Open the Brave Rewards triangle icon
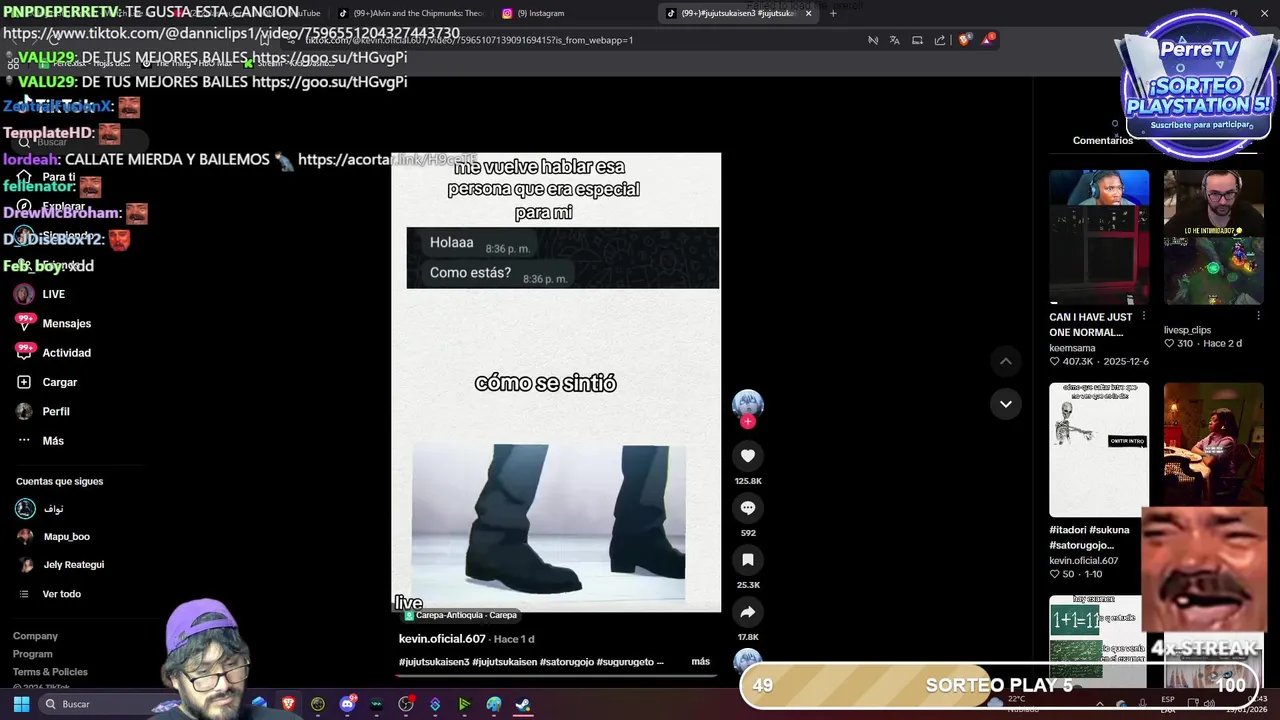The width and height of the screenshot is (1280, 720). 989,40
